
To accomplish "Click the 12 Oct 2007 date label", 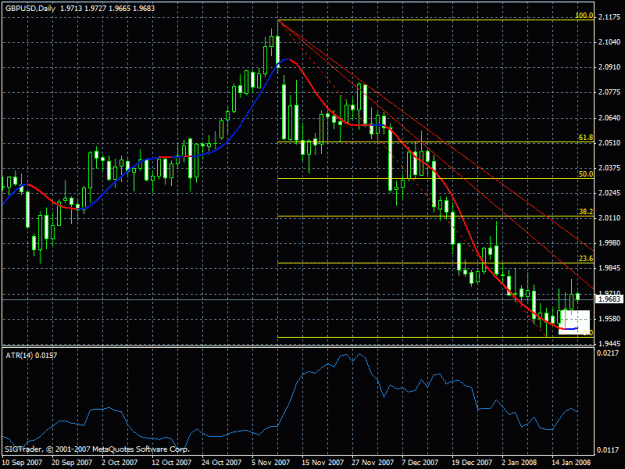I will coord(171,462).
